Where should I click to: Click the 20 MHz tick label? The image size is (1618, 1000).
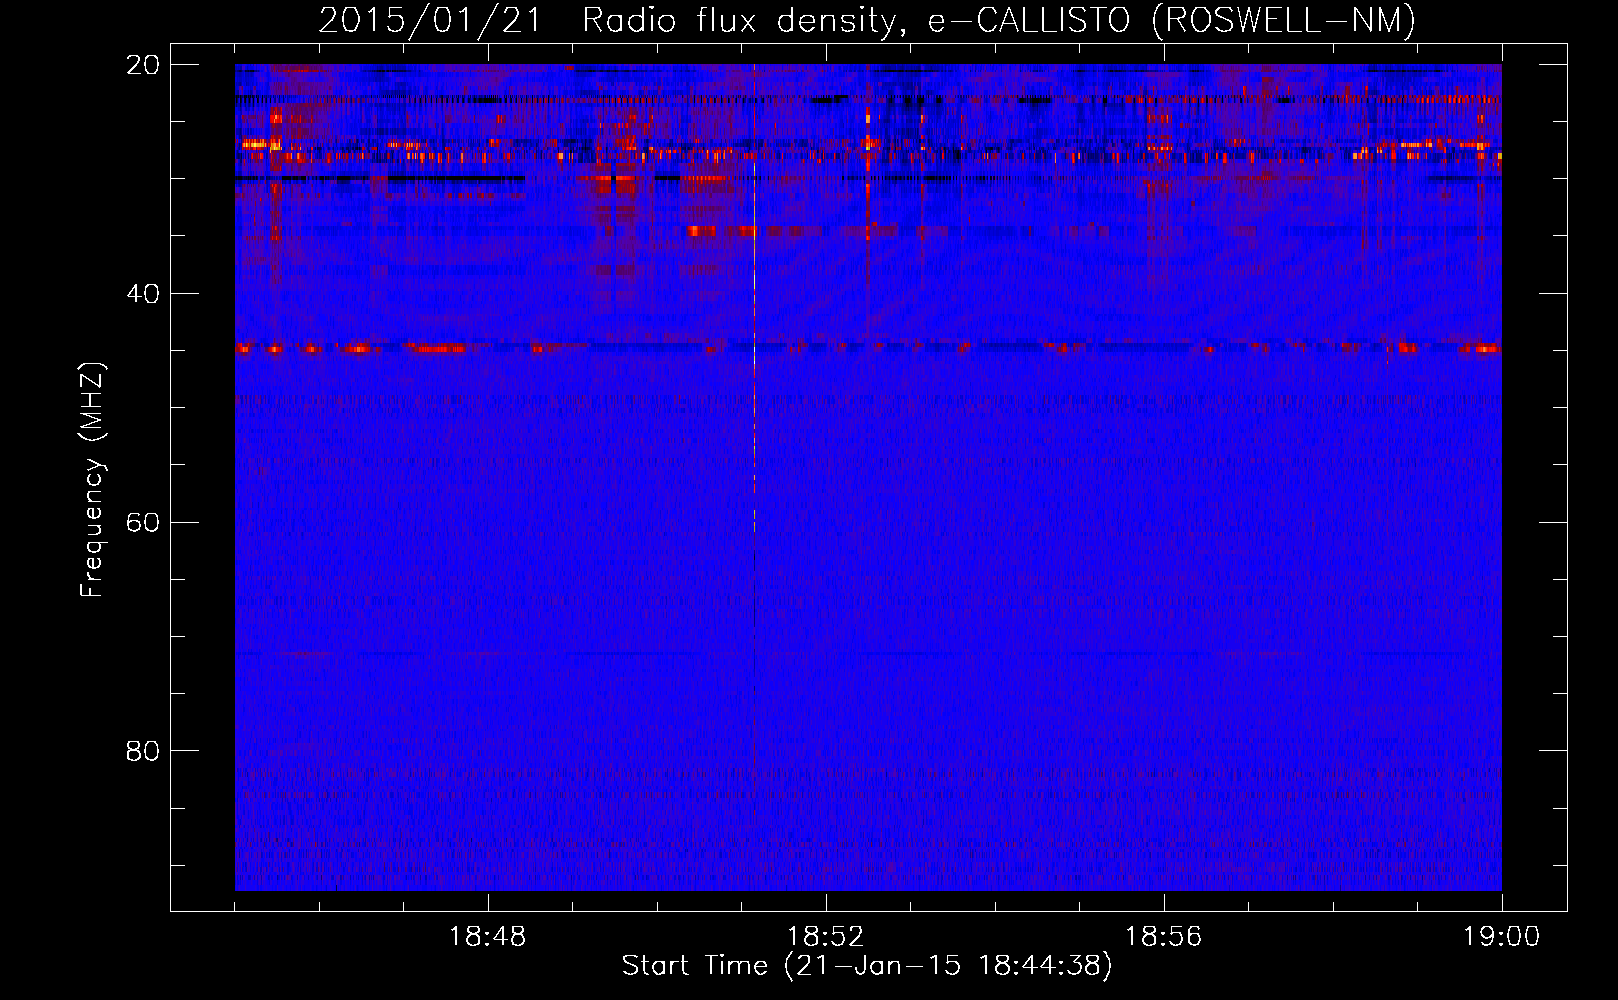(x=143, y=65)
